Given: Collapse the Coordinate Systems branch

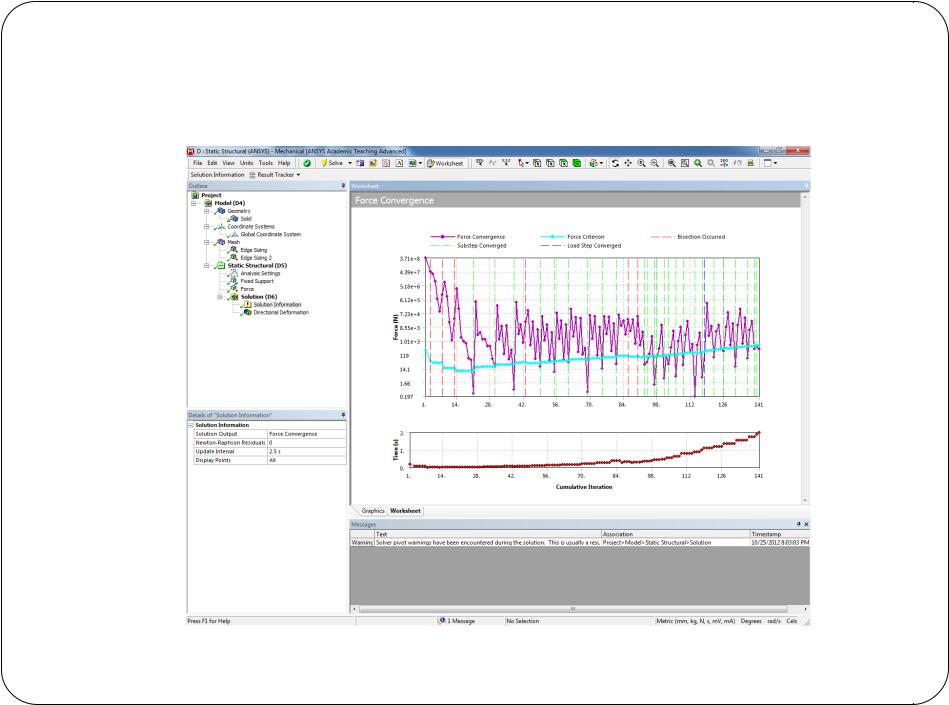Looking at the screenshot, I should click(206, 227).
